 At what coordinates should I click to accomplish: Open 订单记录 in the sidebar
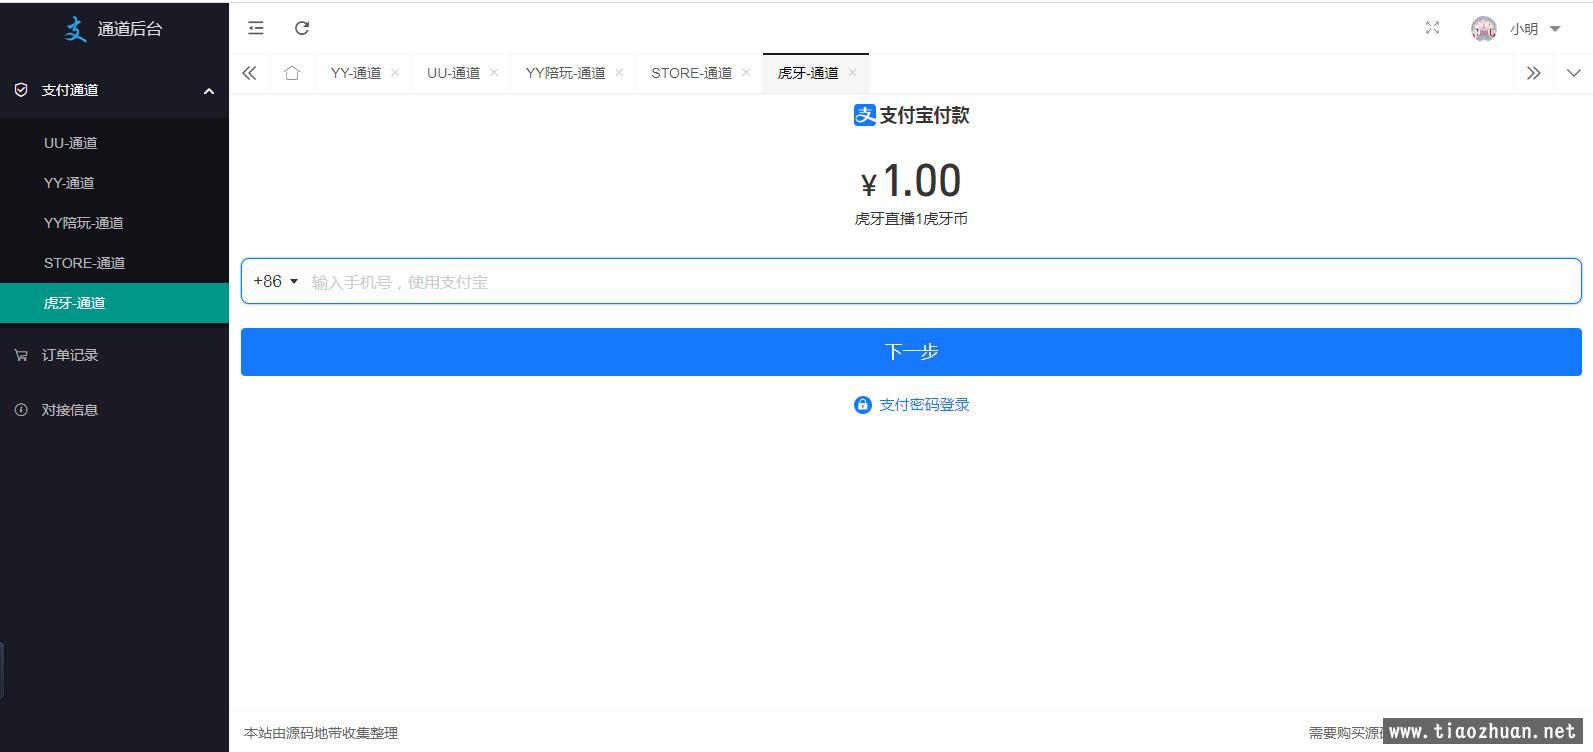114,355
